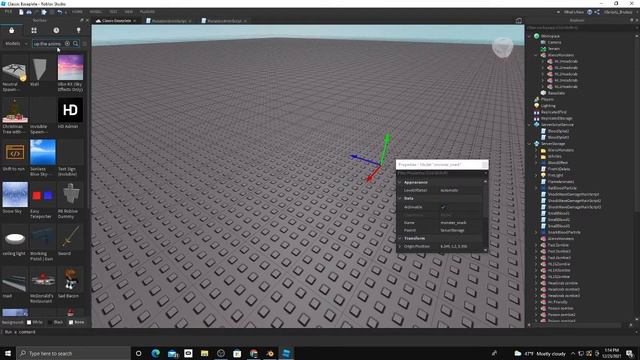Screen dimensions: 640x360
Task: Open the Models category dropdown in Toolbox
Action: click(16, 43)
